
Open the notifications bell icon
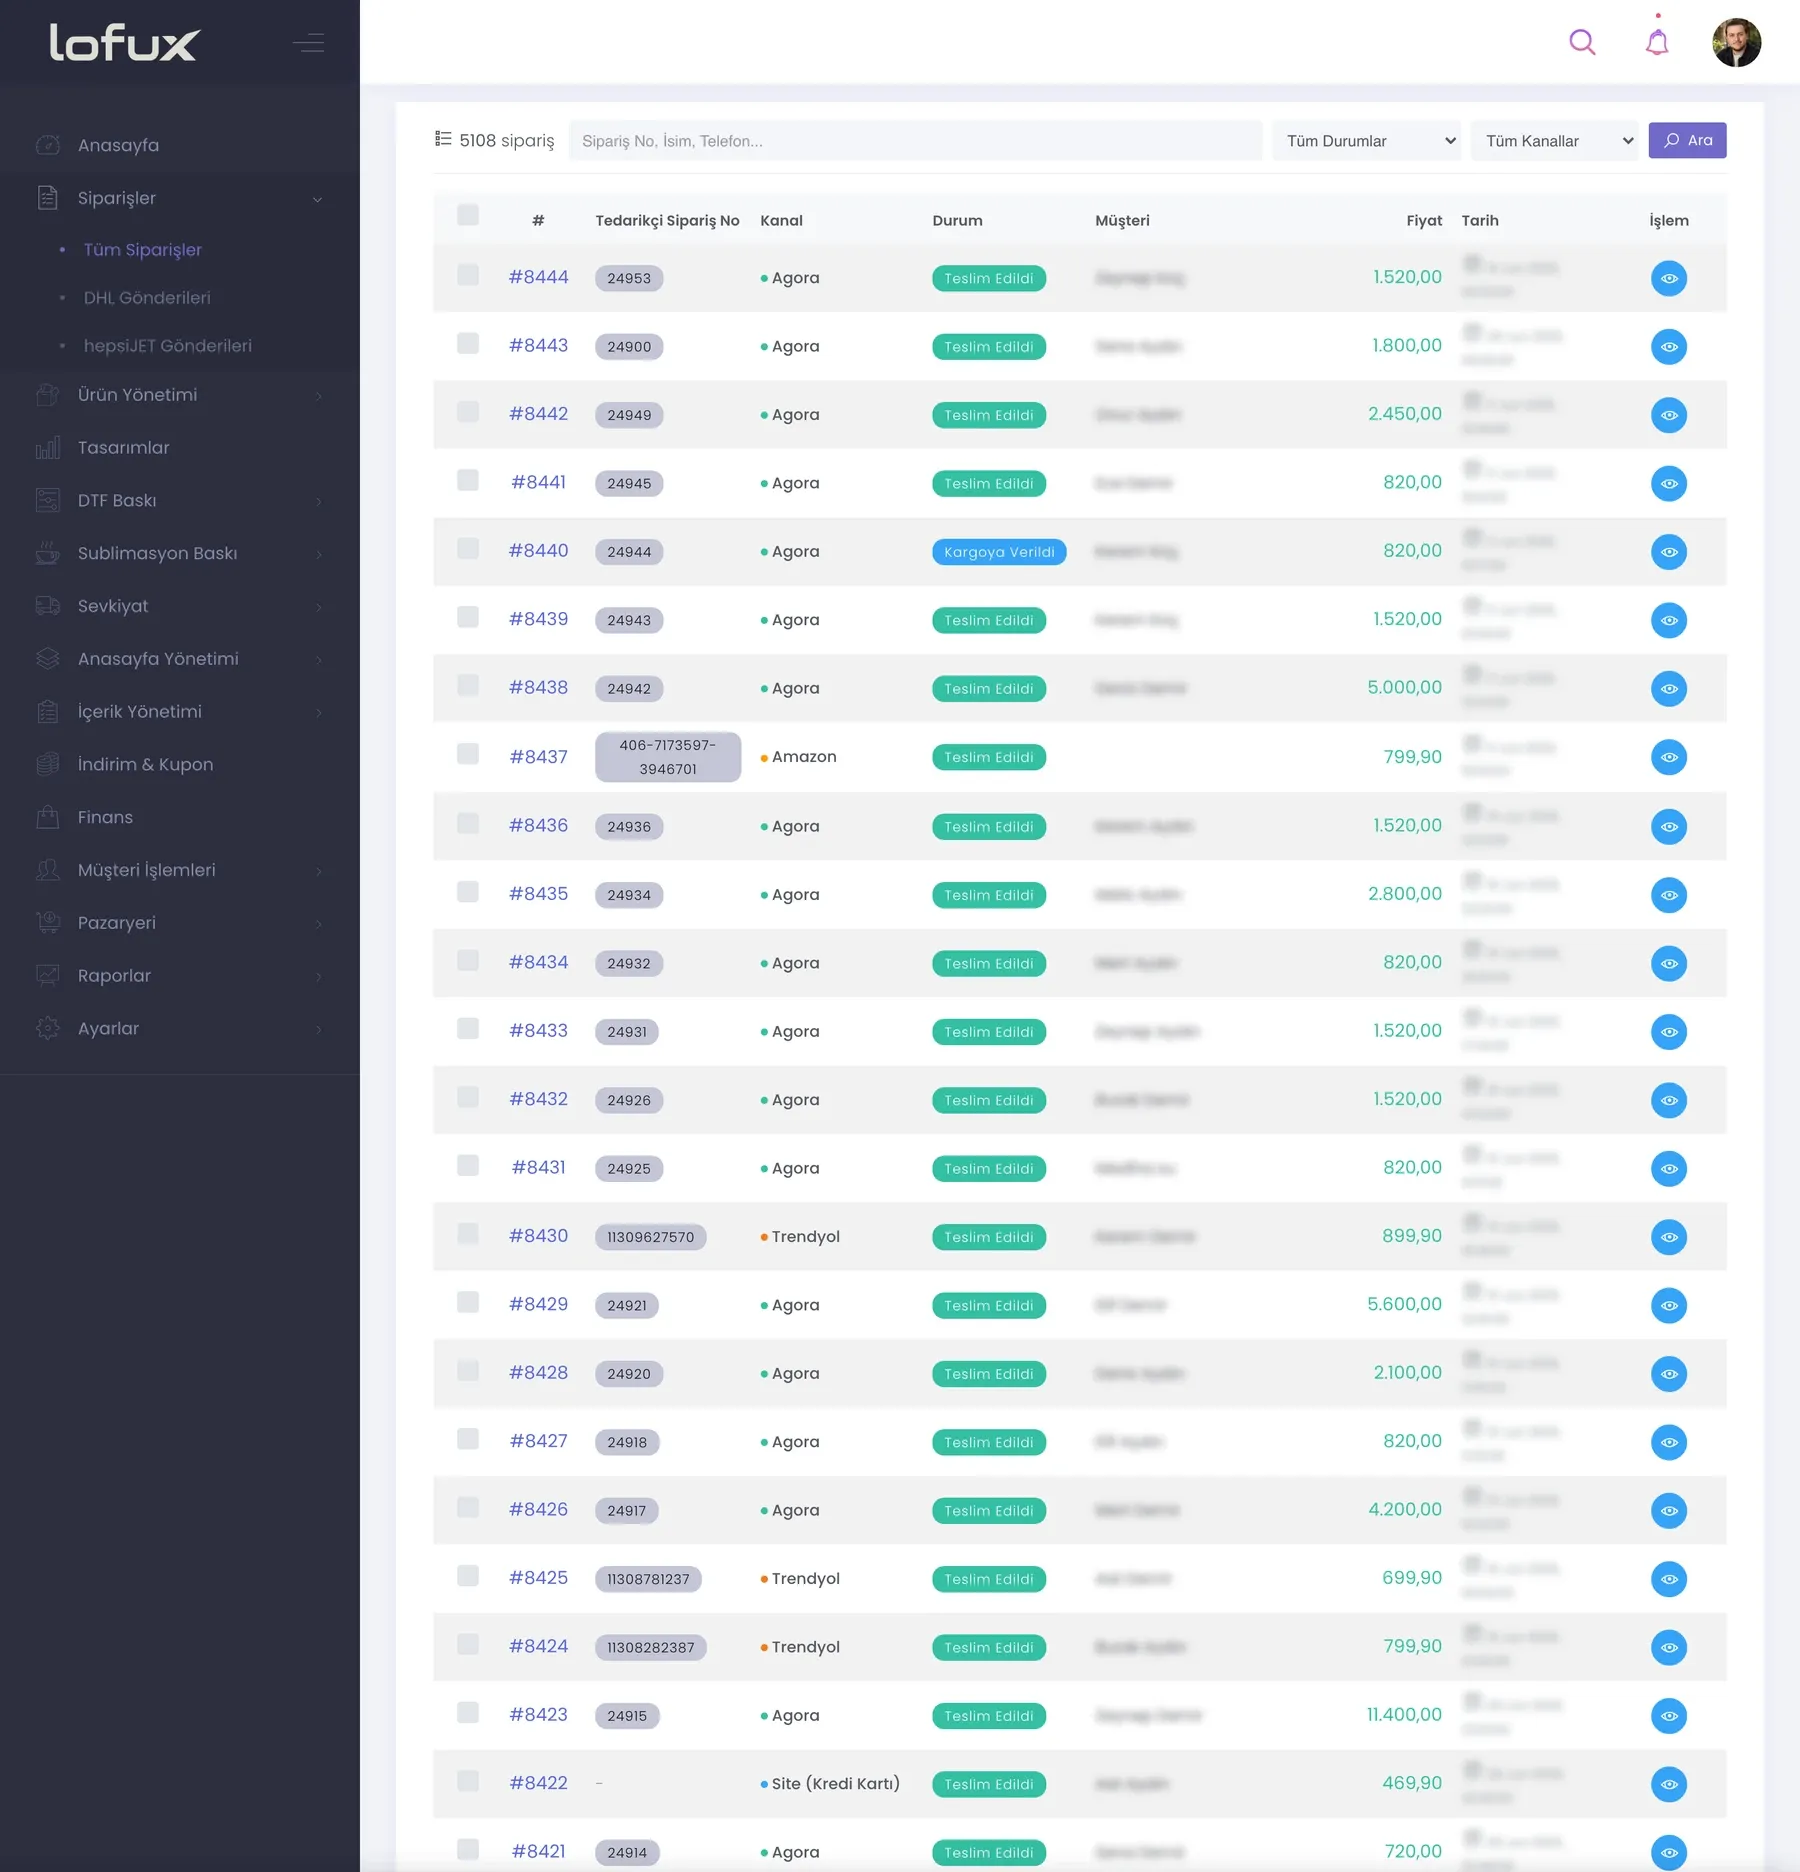click(1657, 42)
